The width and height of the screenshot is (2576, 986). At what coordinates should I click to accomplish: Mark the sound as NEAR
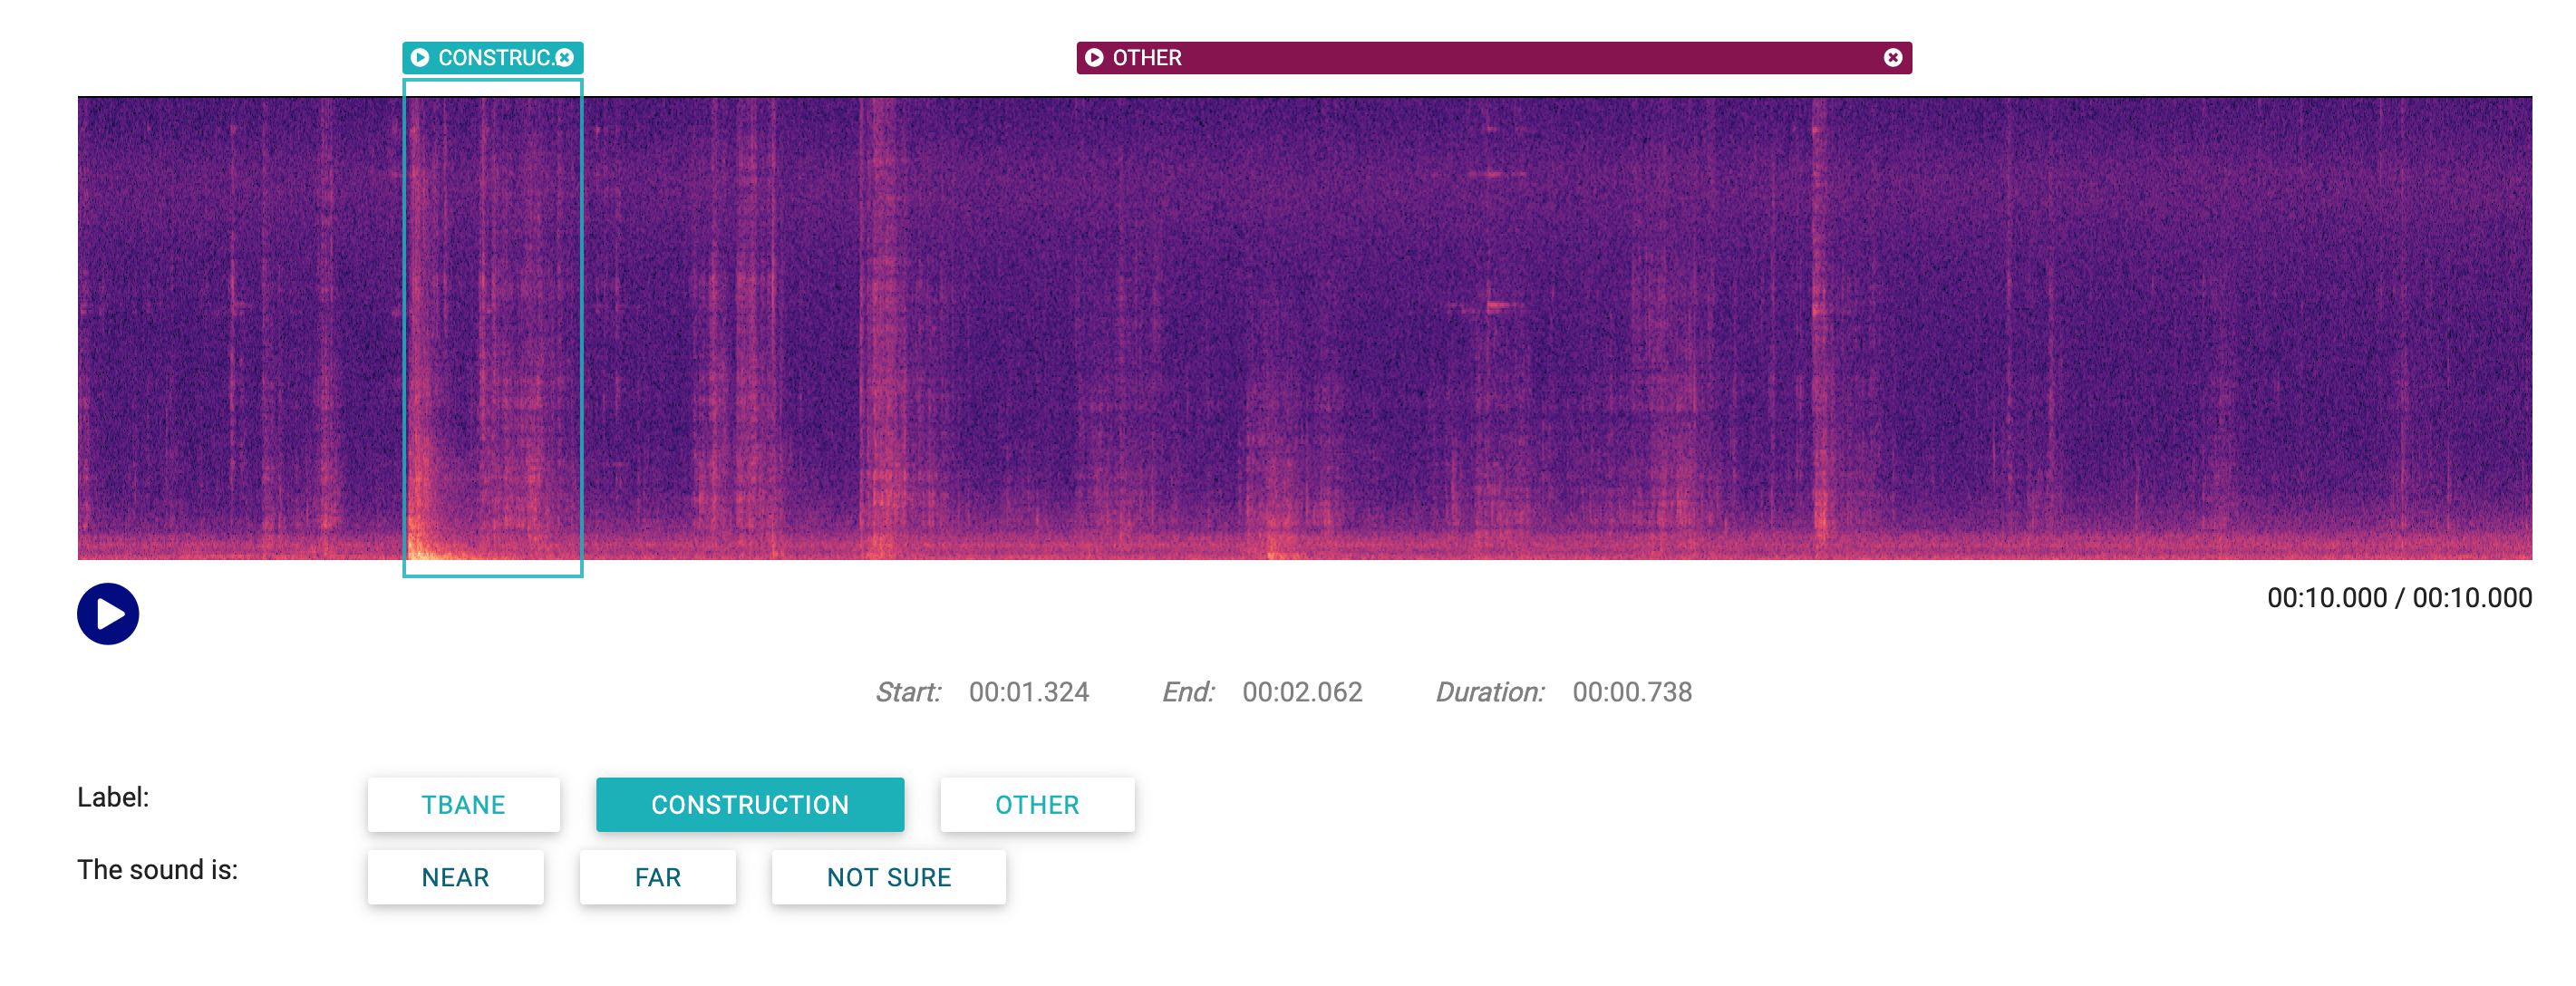tap(455, 877)
